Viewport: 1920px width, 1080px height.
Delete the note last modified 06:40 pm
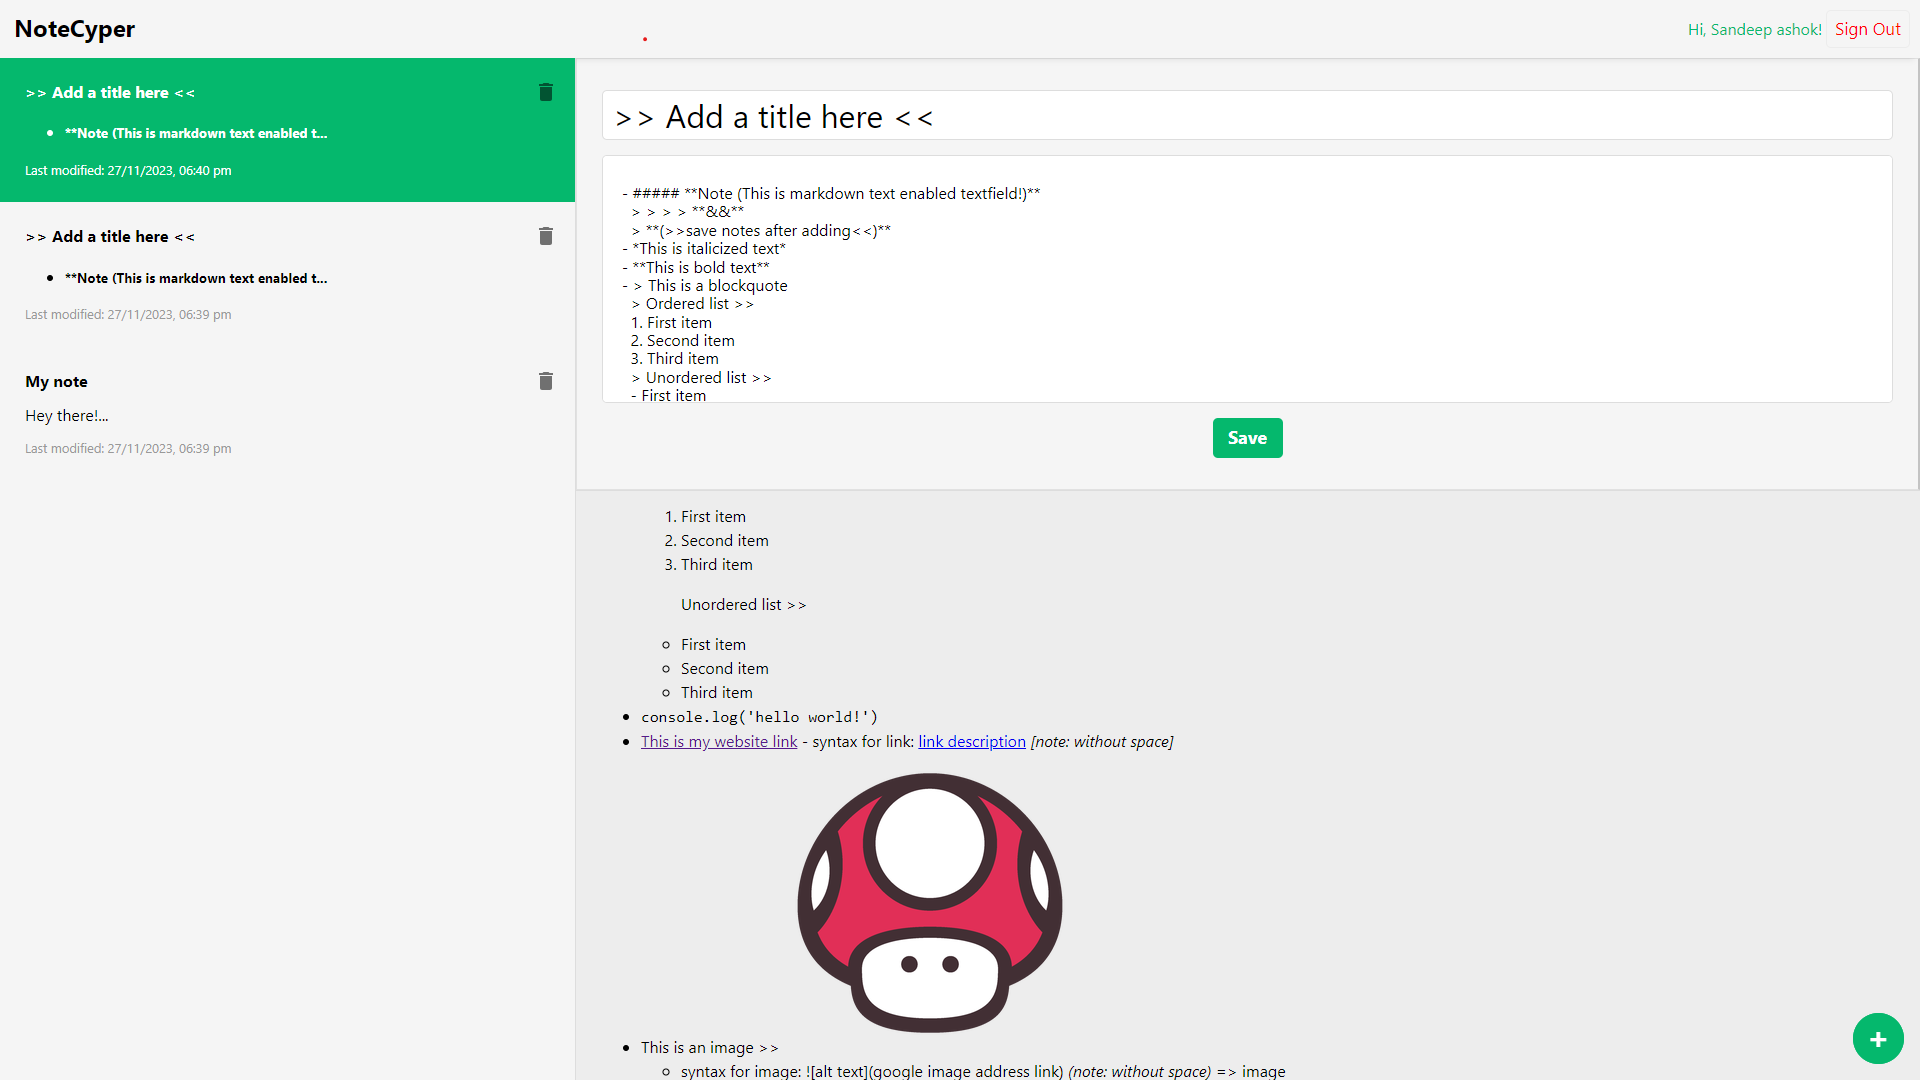point(546,92)
